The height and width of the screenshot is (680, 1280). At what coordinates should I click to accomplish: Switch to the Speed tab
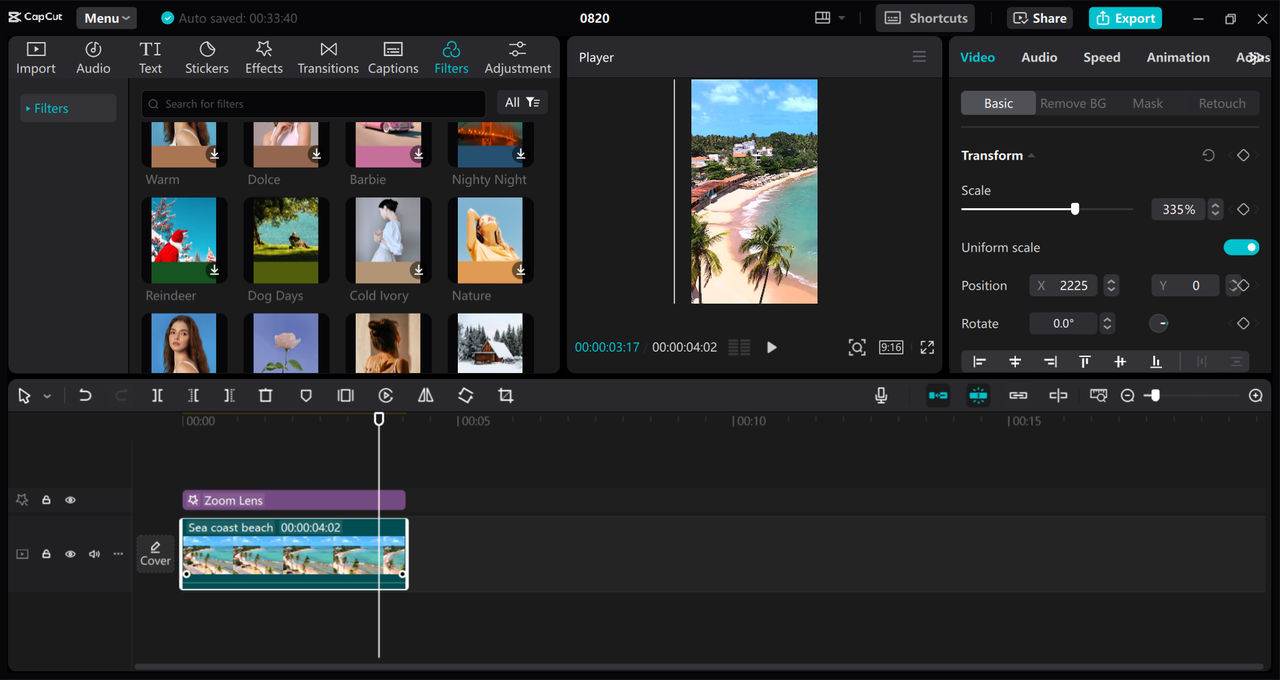click(1101, 58)
